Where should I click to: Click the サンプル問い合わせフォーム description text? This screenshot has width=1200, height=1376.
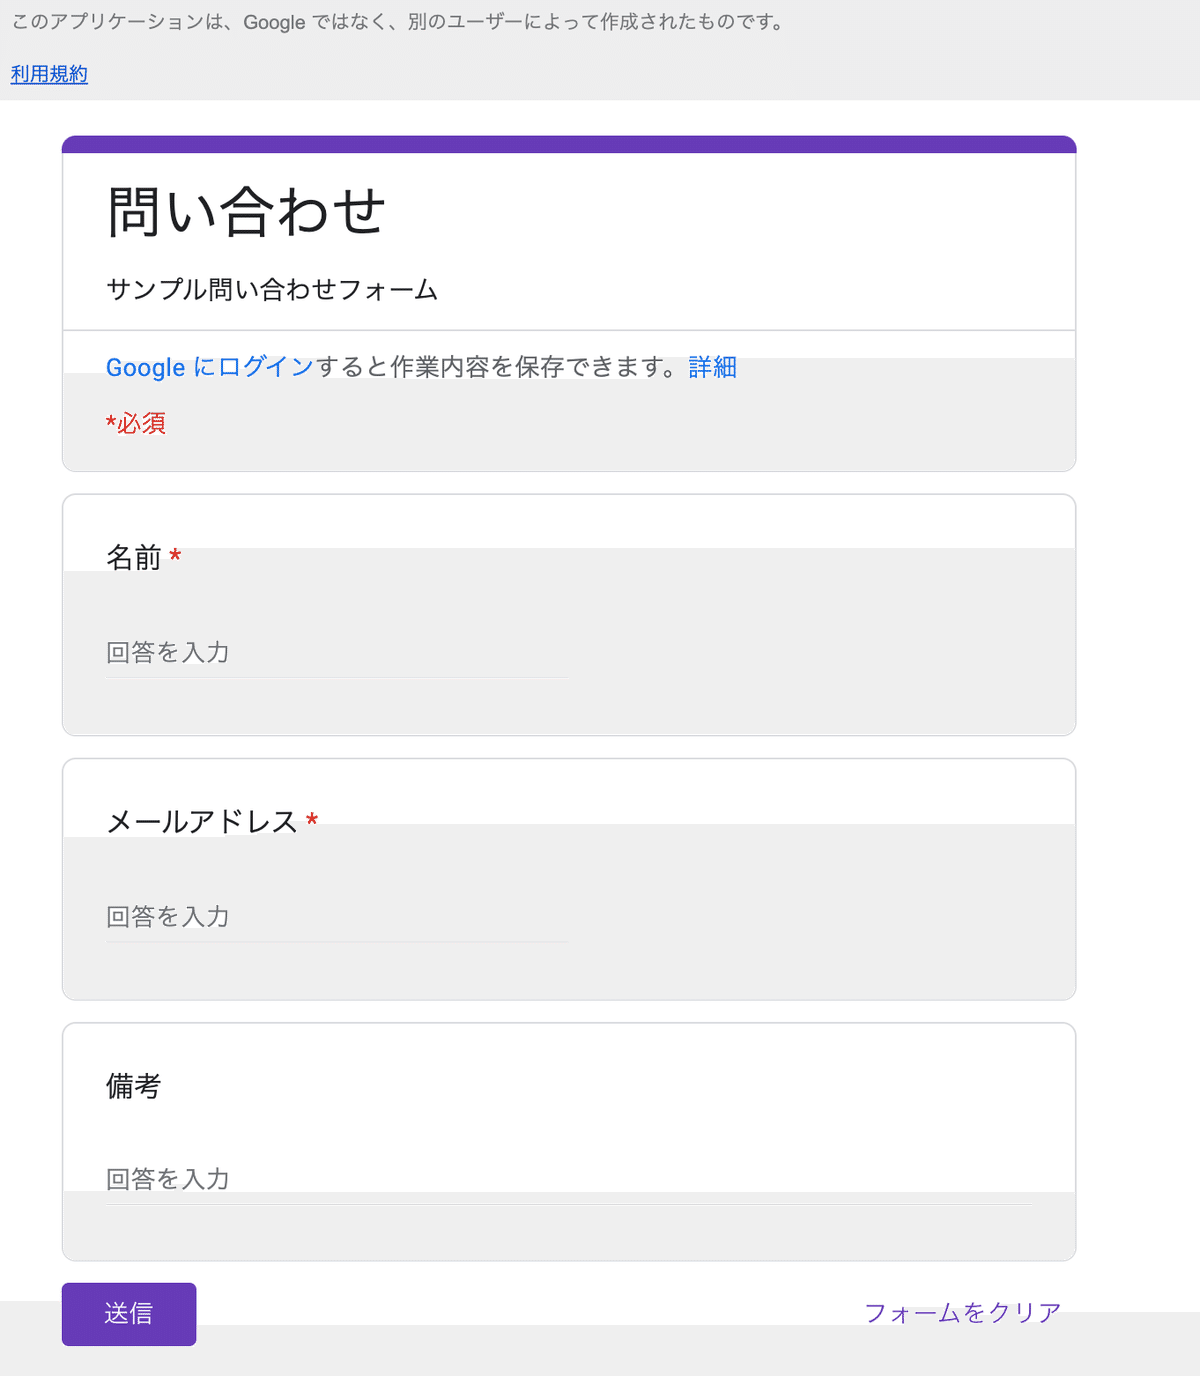click(272, 290)
